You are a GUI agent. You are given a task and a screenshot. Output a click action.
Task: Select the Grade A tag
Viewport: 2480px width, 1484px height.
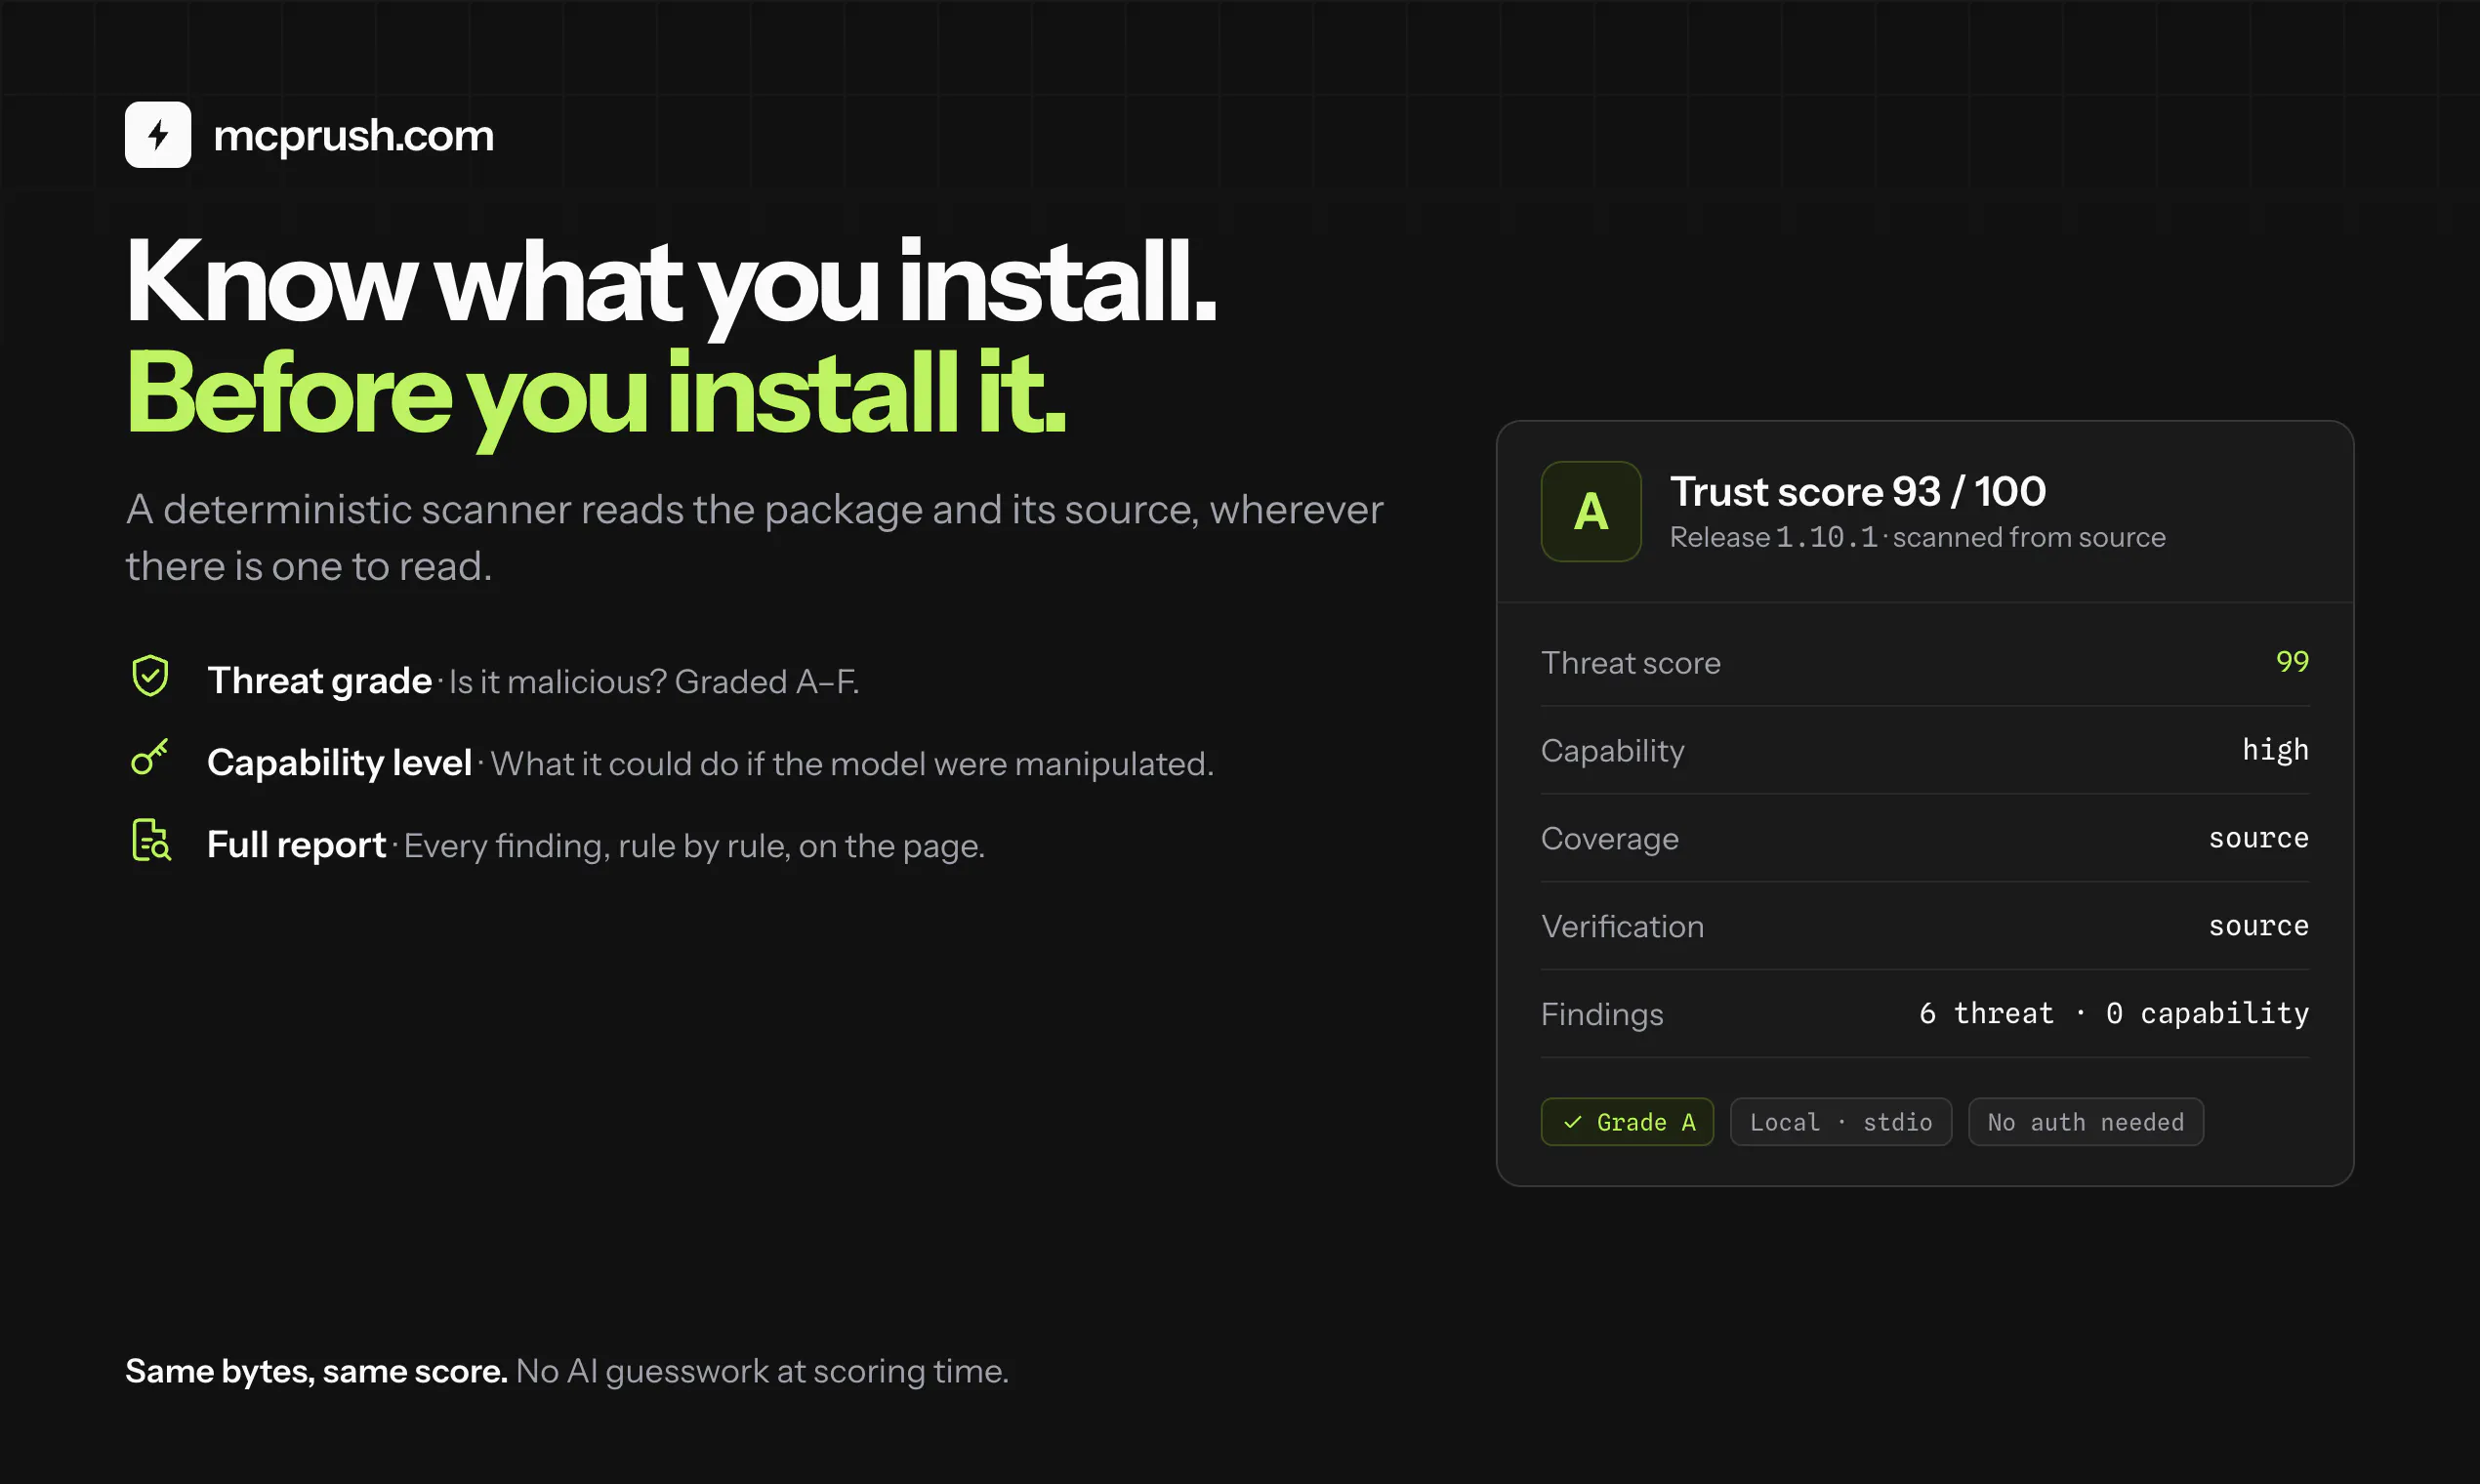point(1627,1122)
